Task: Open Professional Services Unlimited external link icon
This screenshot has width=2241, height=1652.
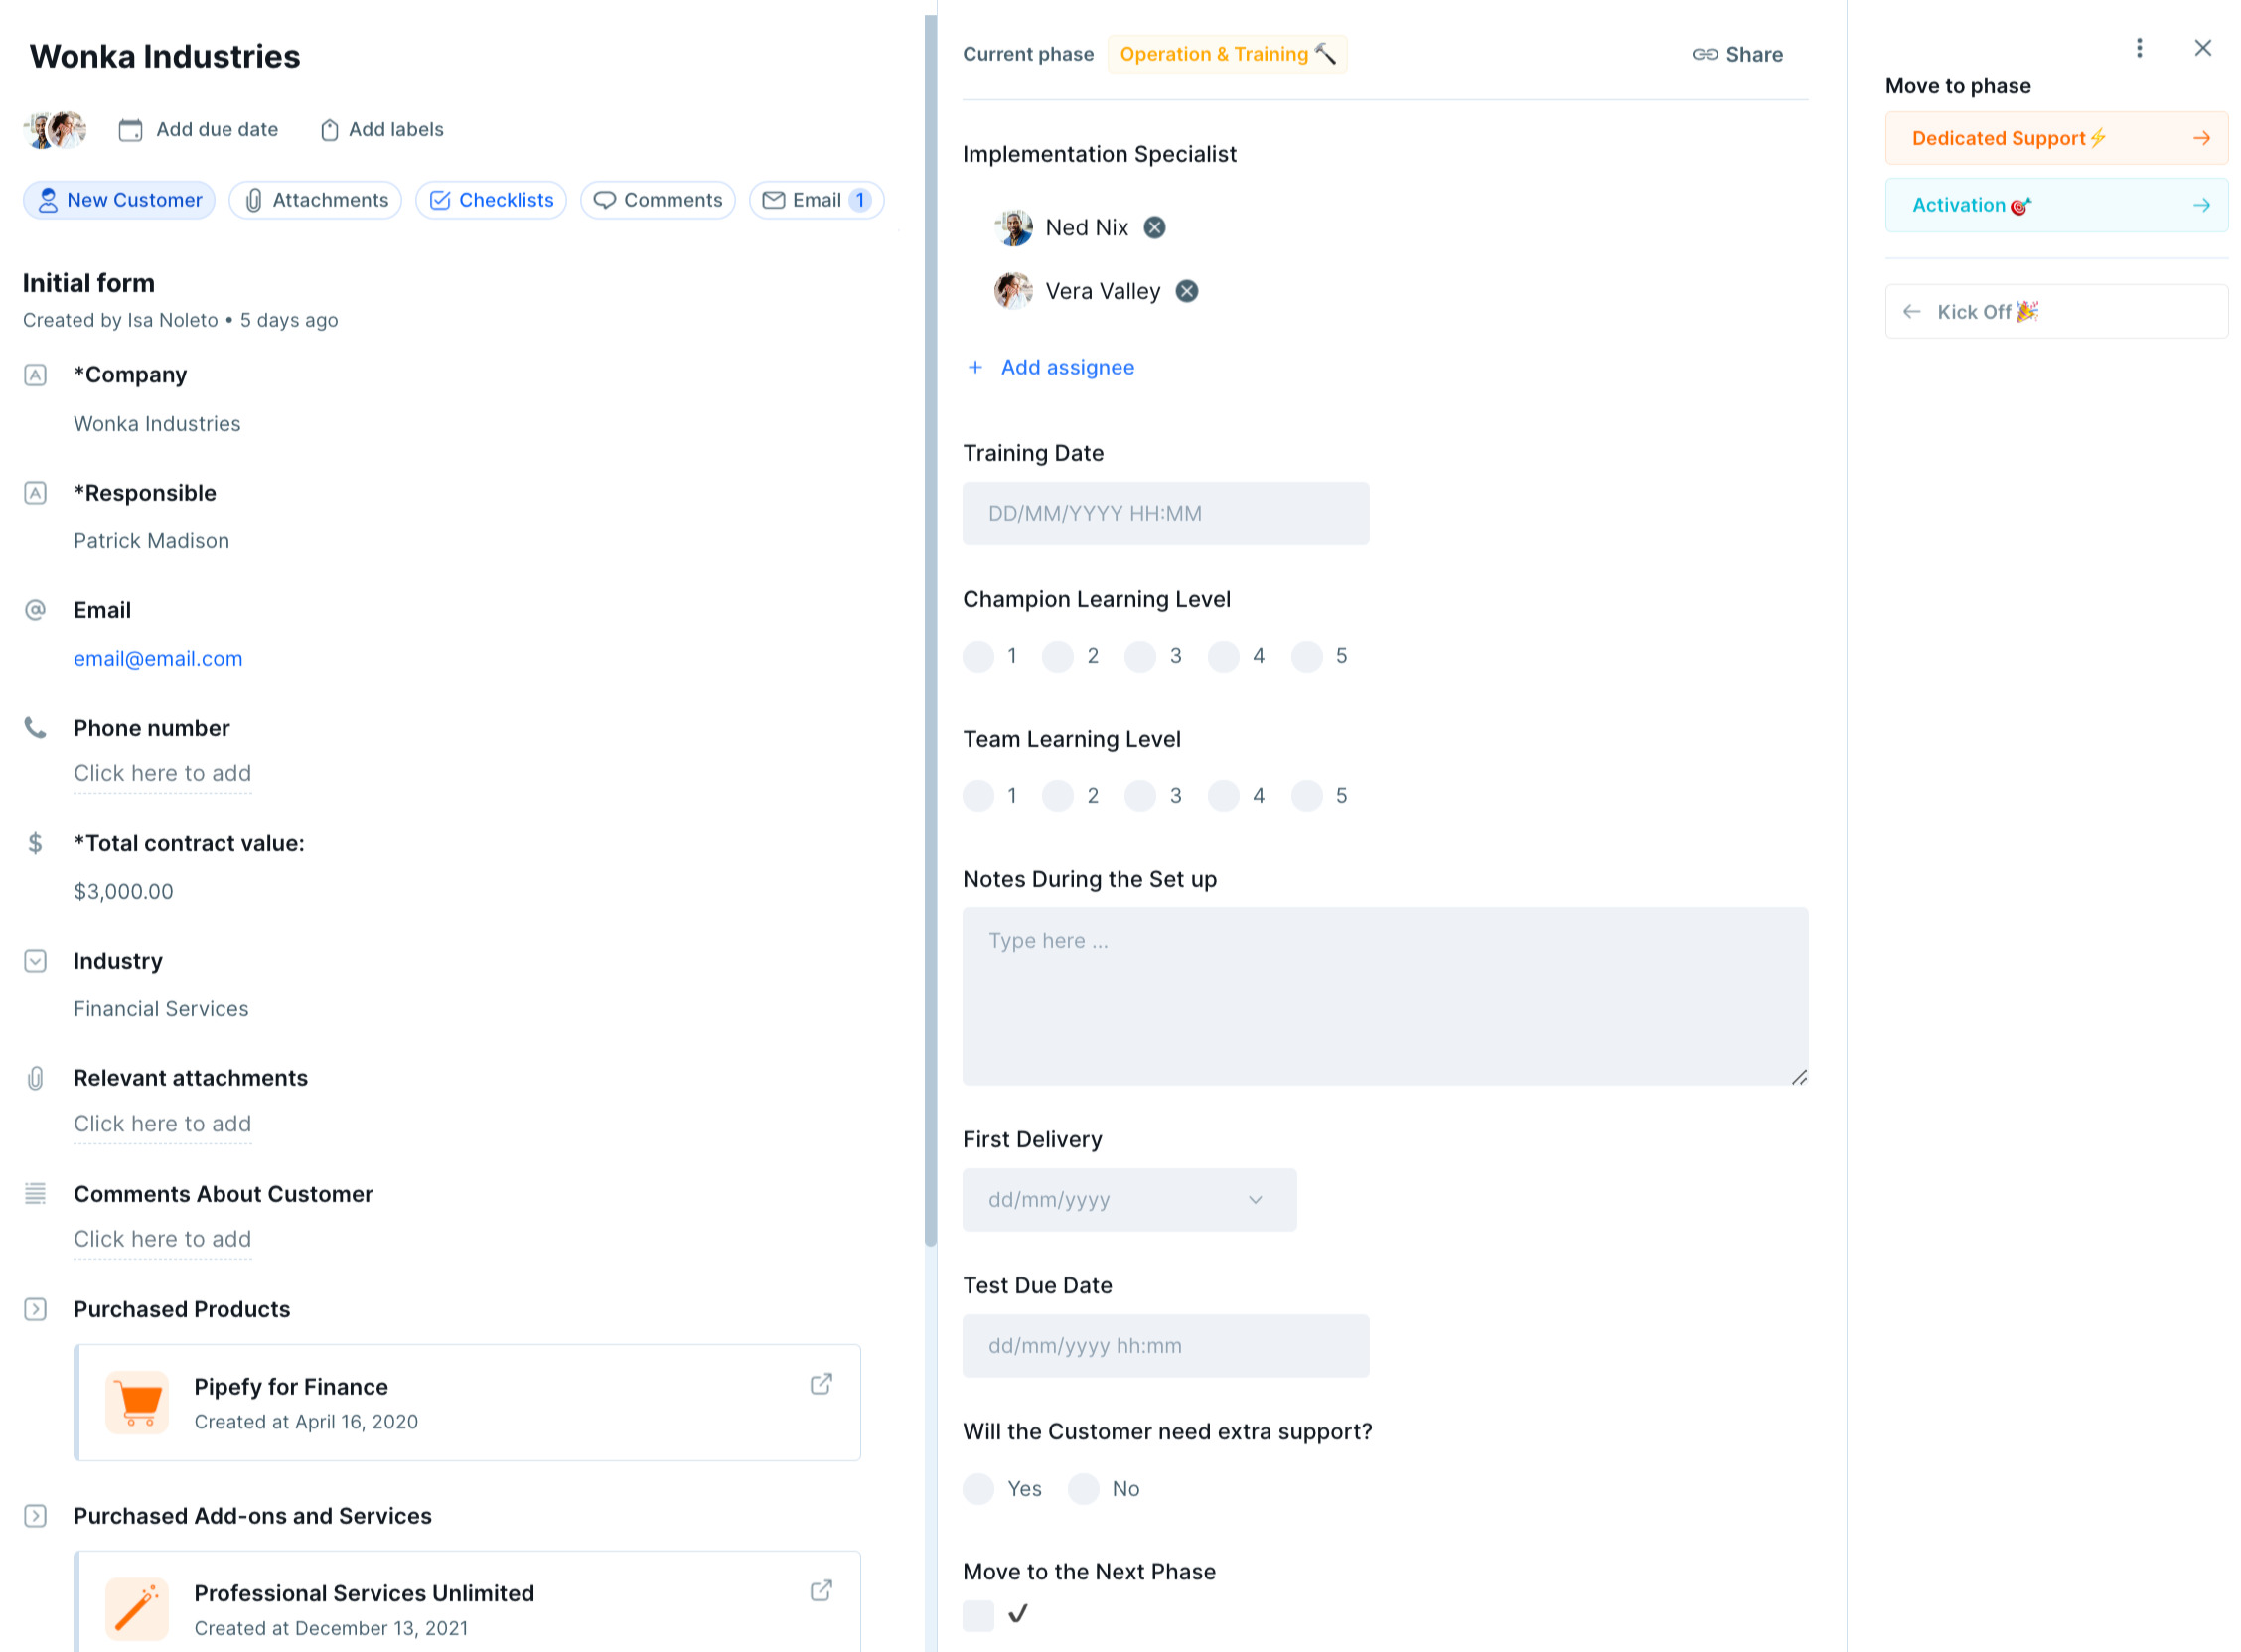Action: 821,1591
